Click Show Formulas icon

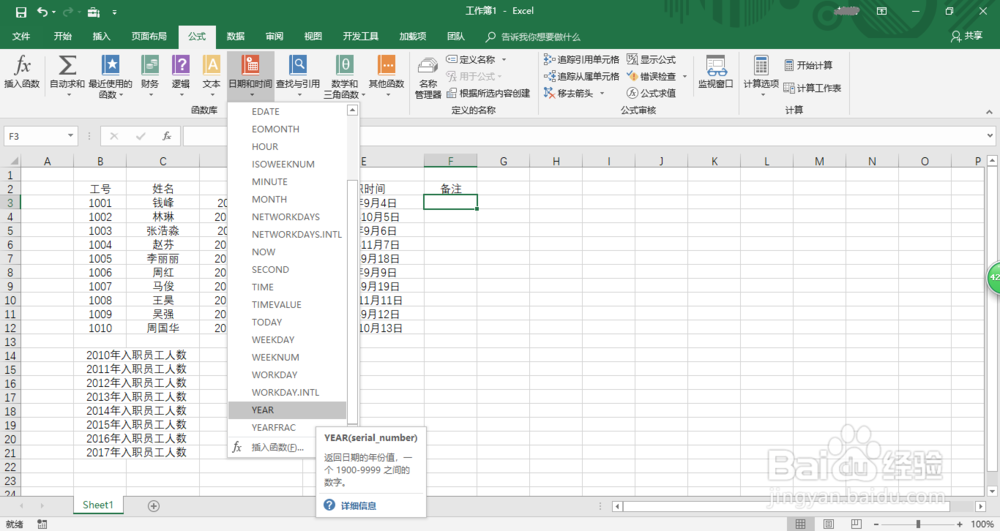(632, 59)
